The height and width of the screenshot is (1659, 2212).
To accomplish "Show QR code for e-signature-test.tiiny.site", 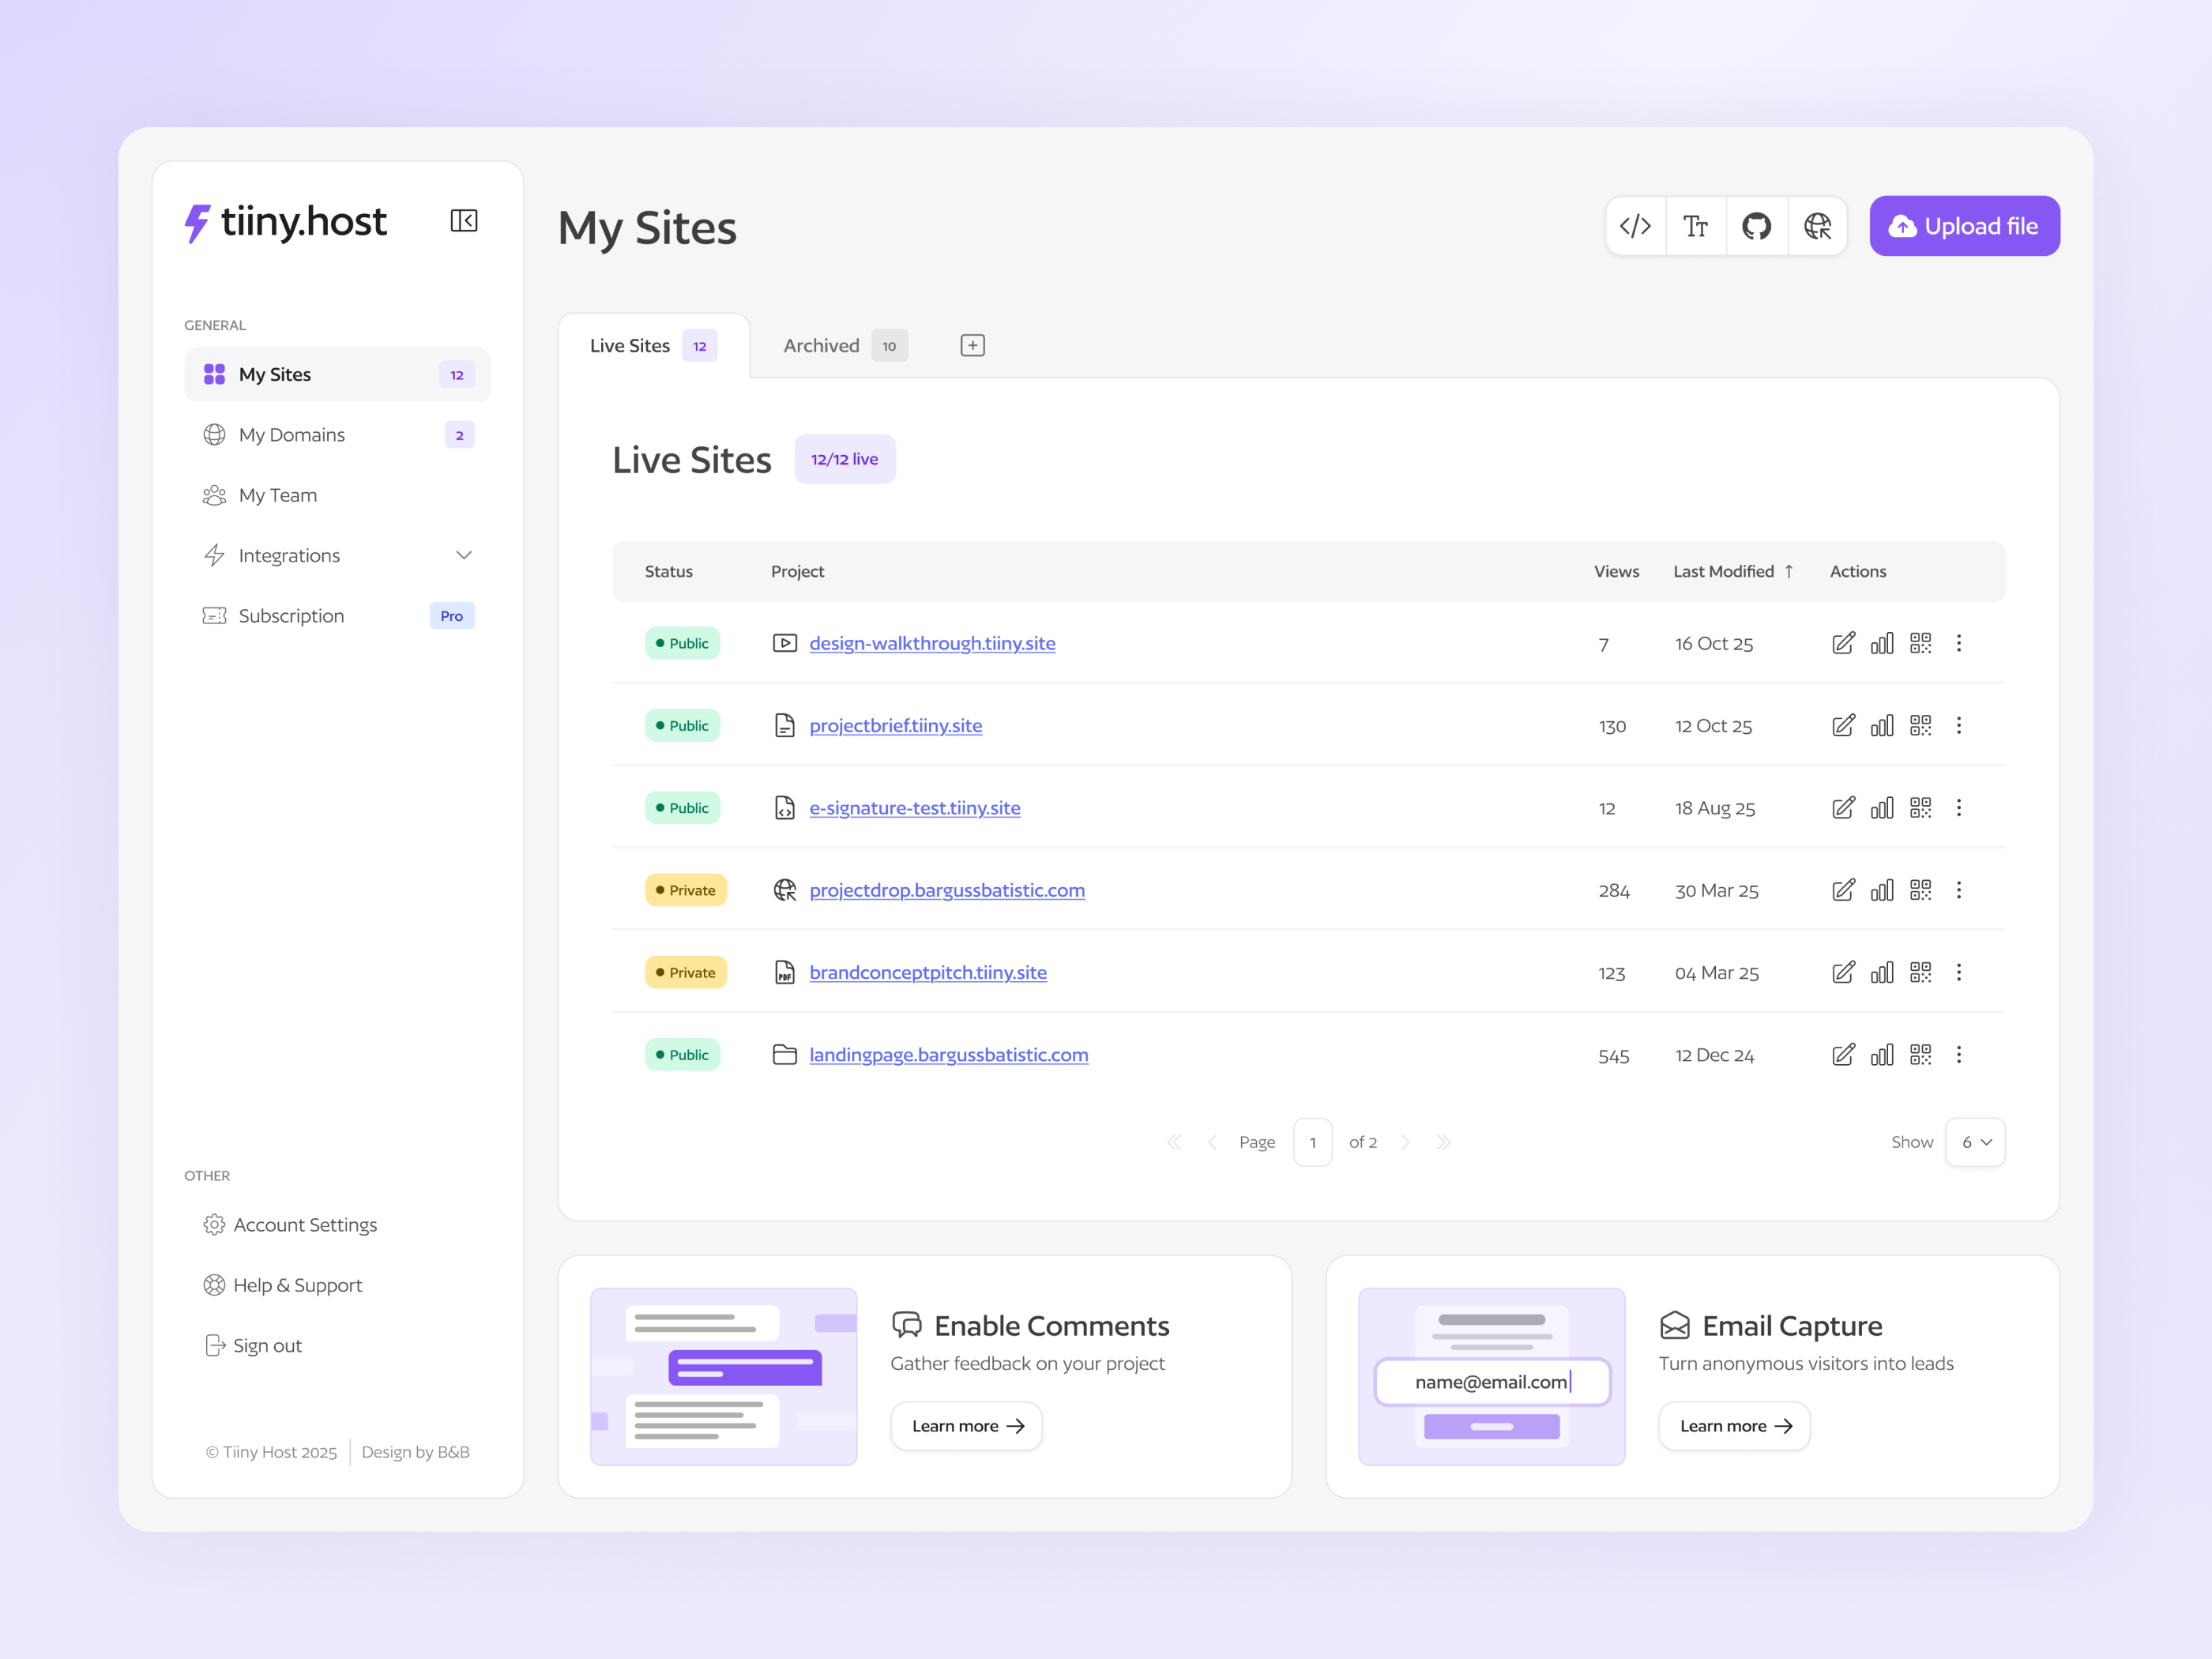I will [1920, 807].
